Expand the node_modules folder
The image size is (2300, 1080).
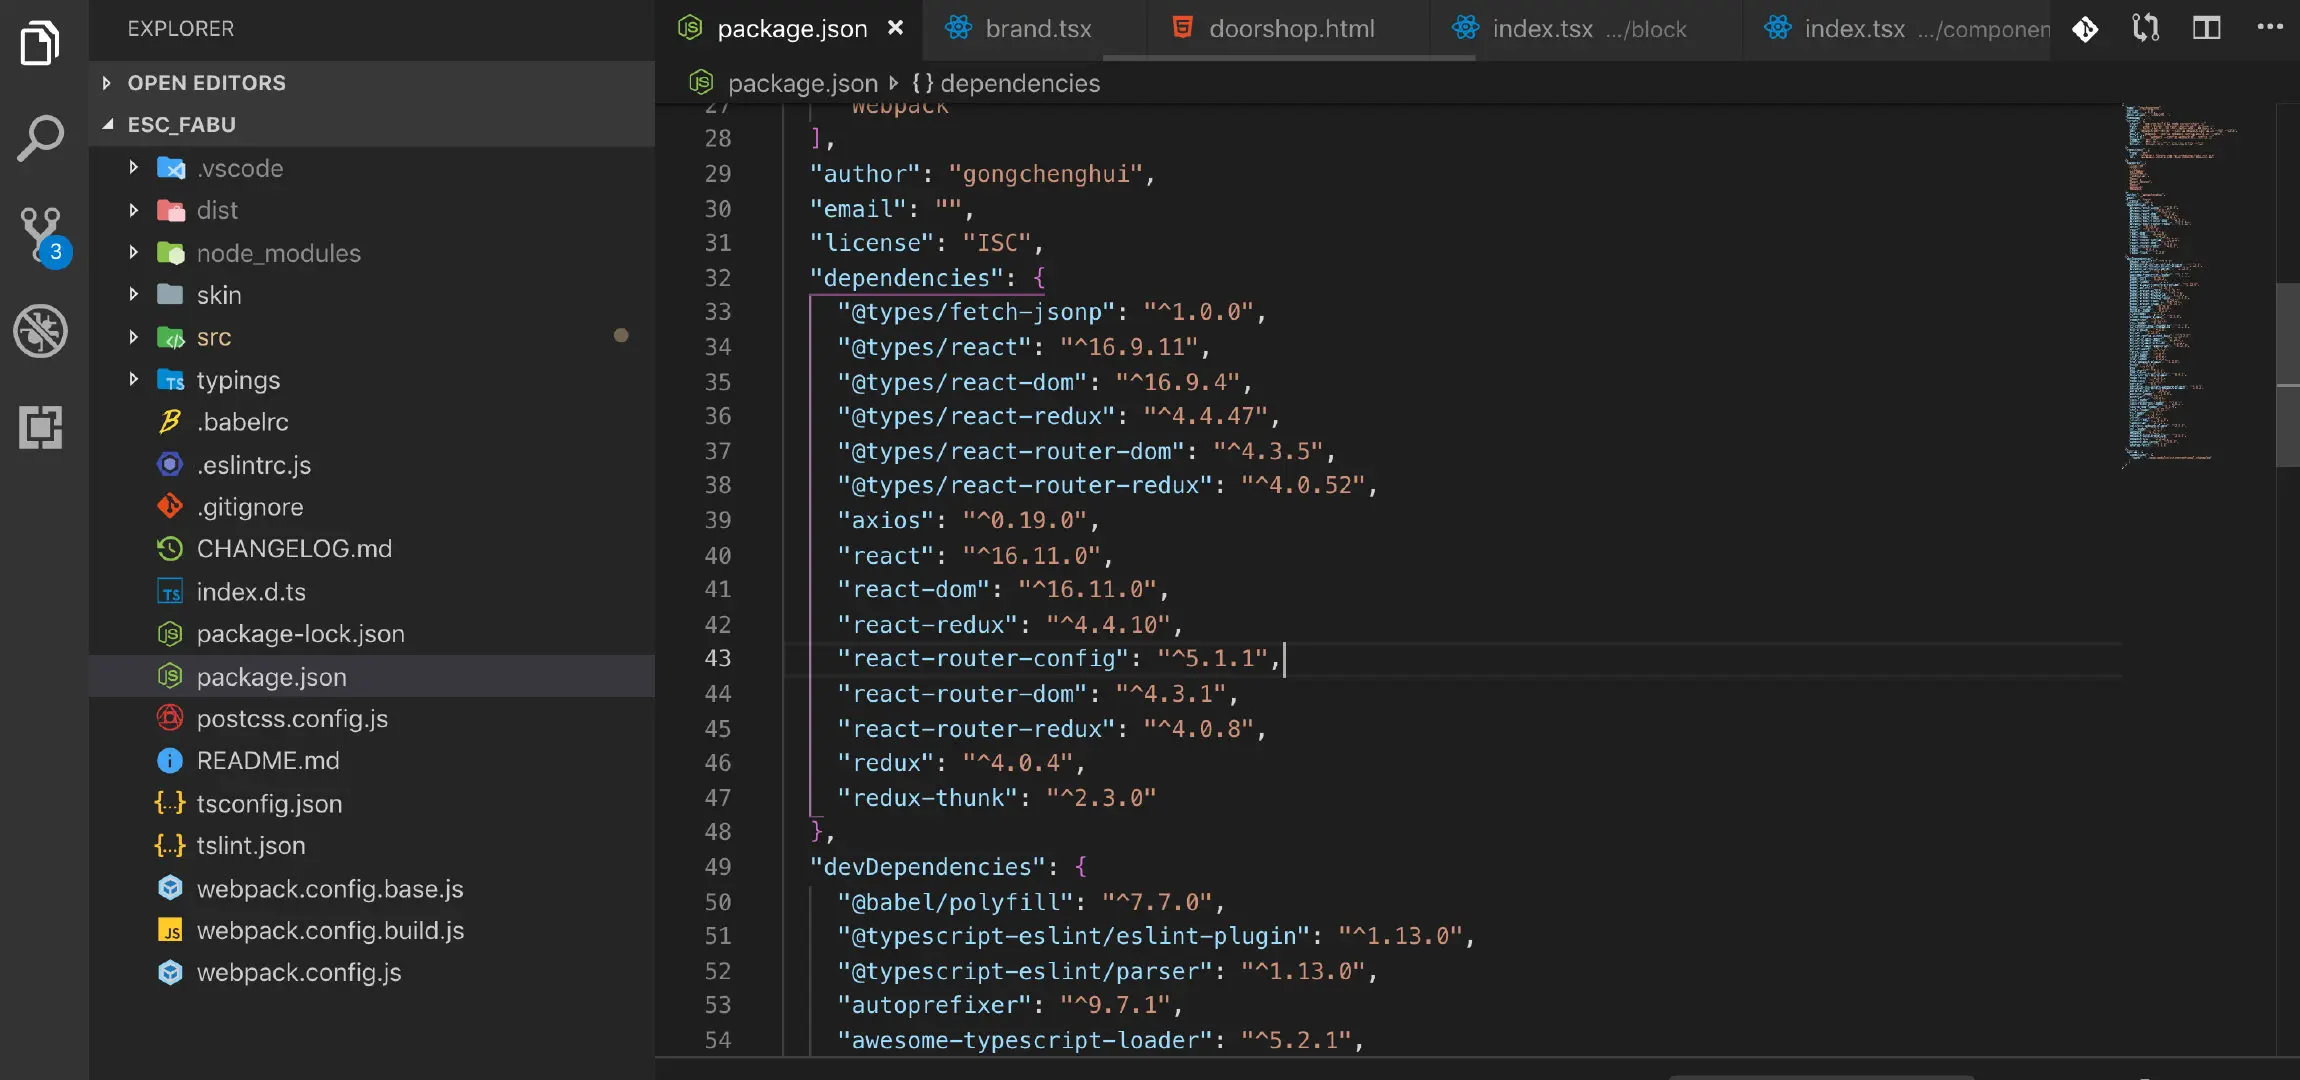click(x=372, y=253)
